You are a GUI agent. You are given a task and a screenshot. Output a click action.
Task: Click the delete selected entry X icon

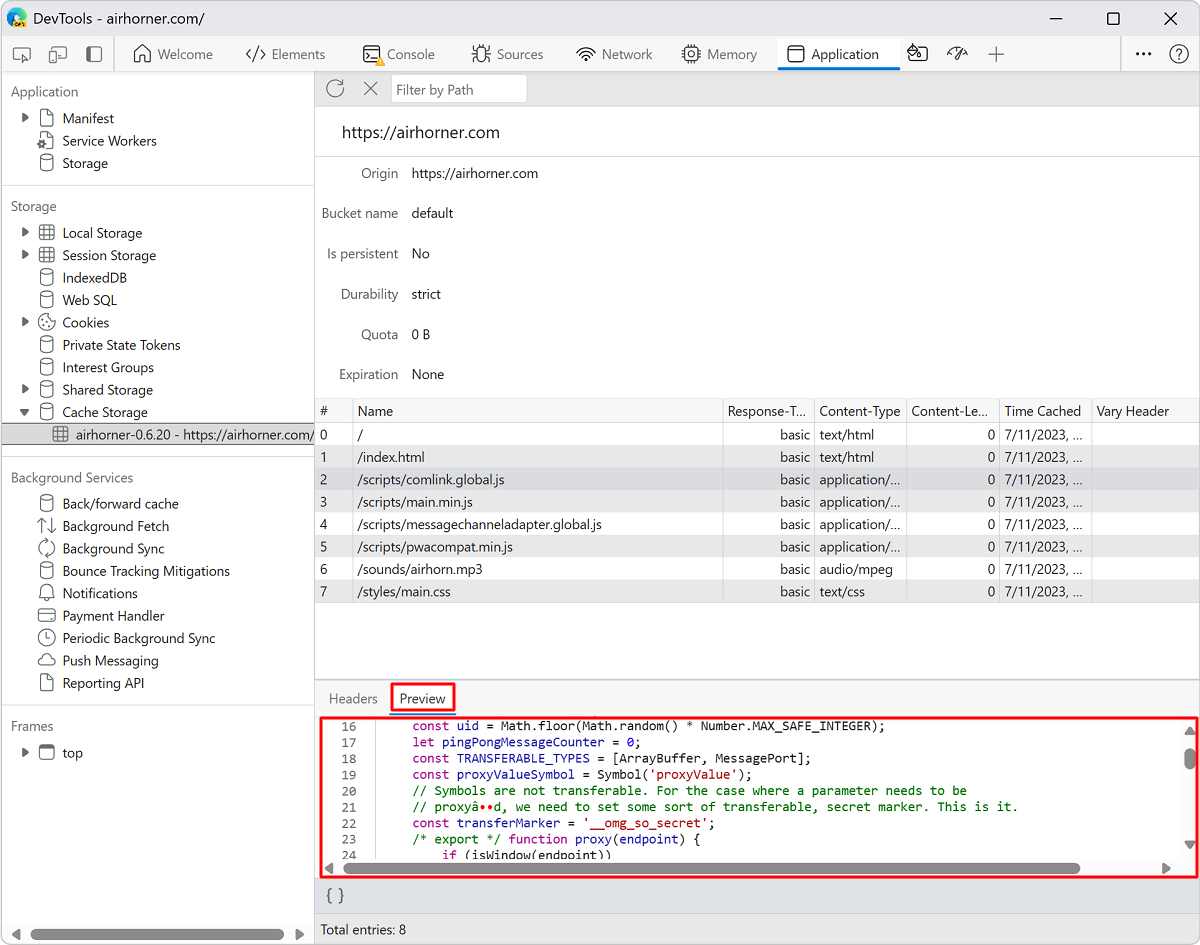click(x=370, y=89)
